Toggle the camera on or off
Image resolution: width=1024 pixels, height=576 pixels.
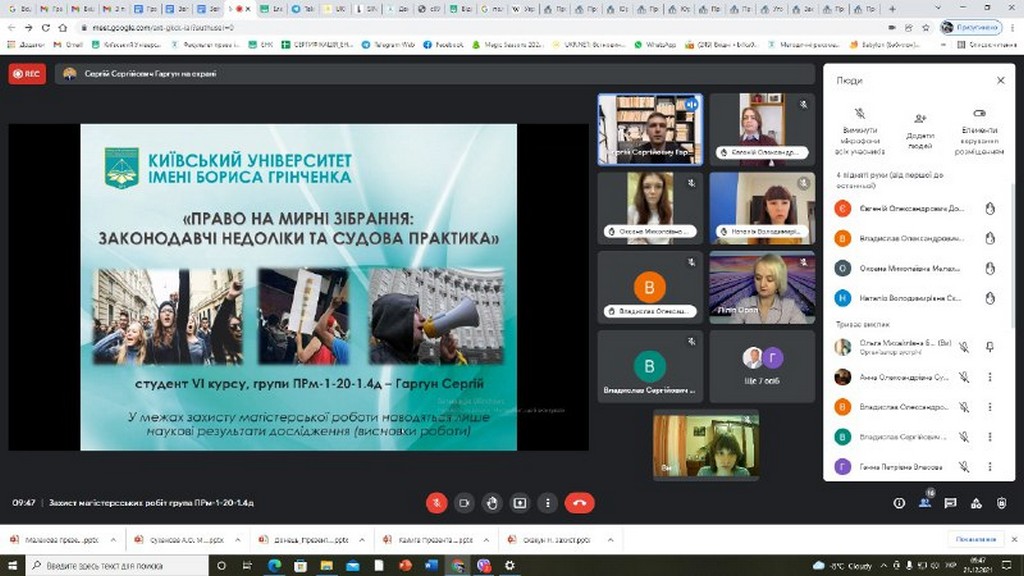coord(464,503)
